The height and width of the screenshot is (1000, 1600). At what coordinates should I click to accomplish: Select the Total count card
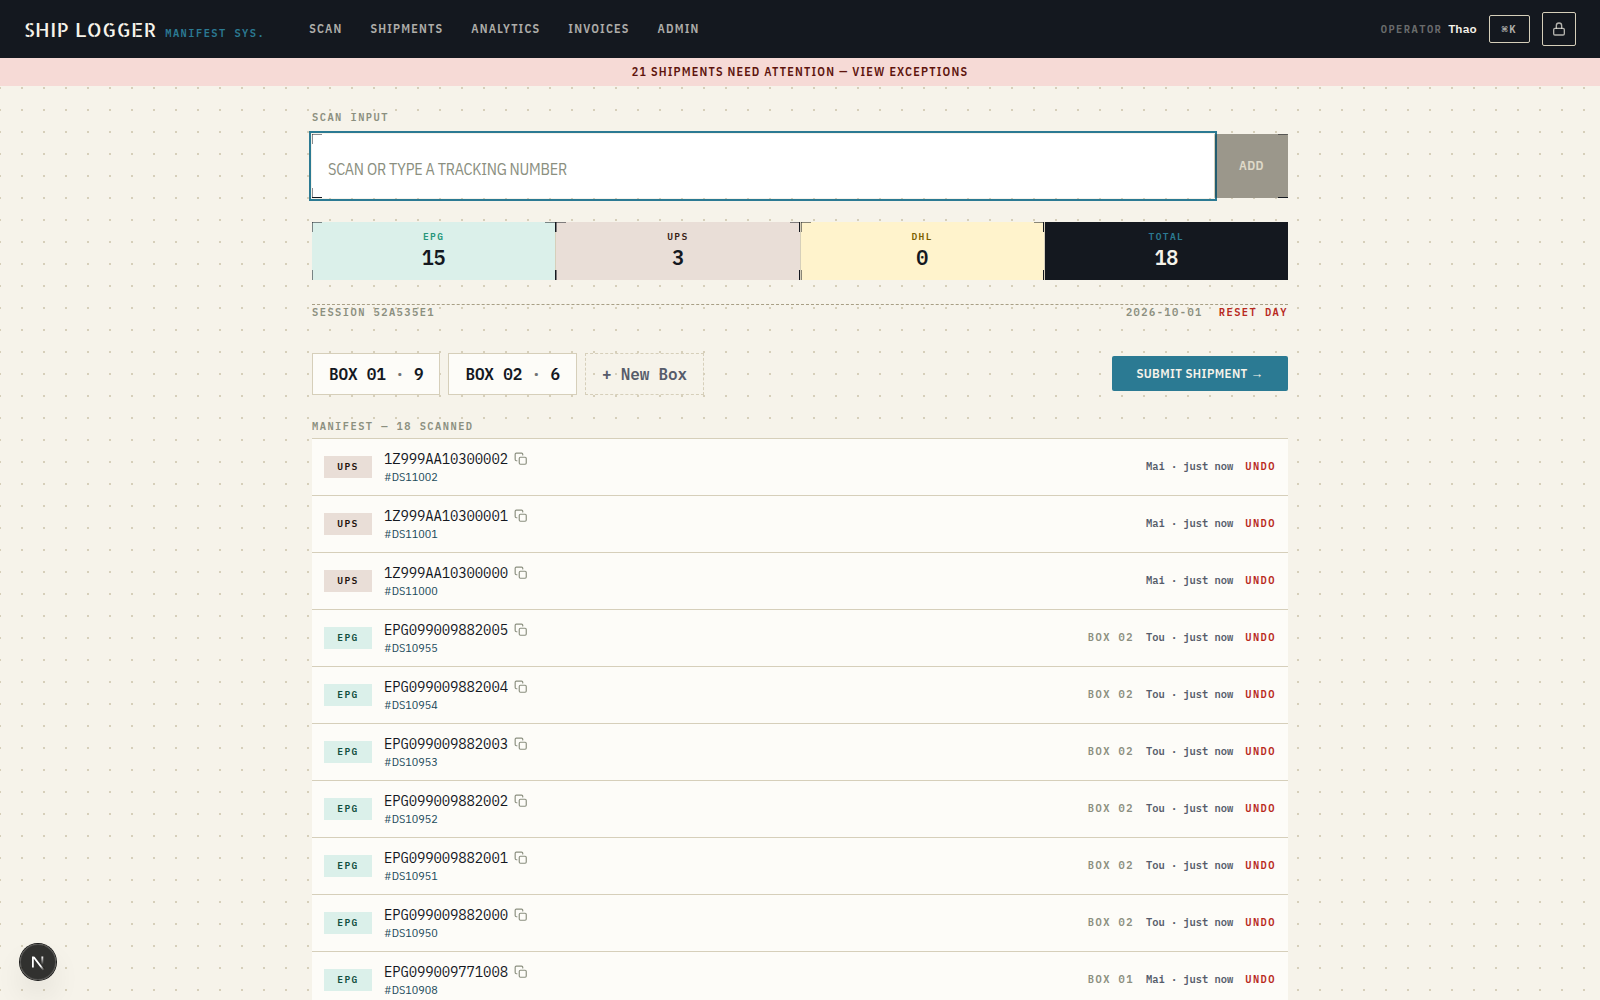1166,251
